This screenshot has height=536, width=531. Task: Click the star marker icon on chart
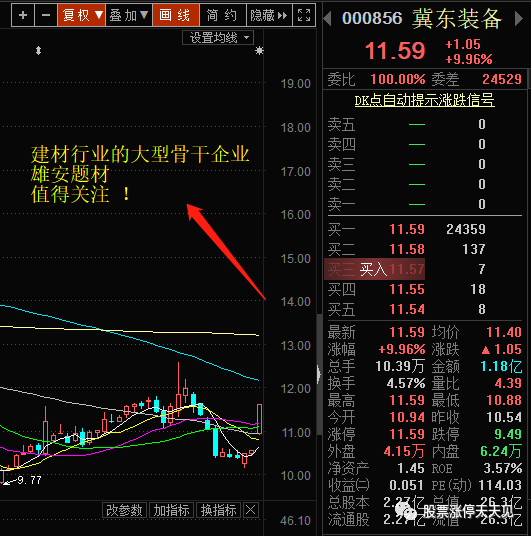click(x=259, y=51)
